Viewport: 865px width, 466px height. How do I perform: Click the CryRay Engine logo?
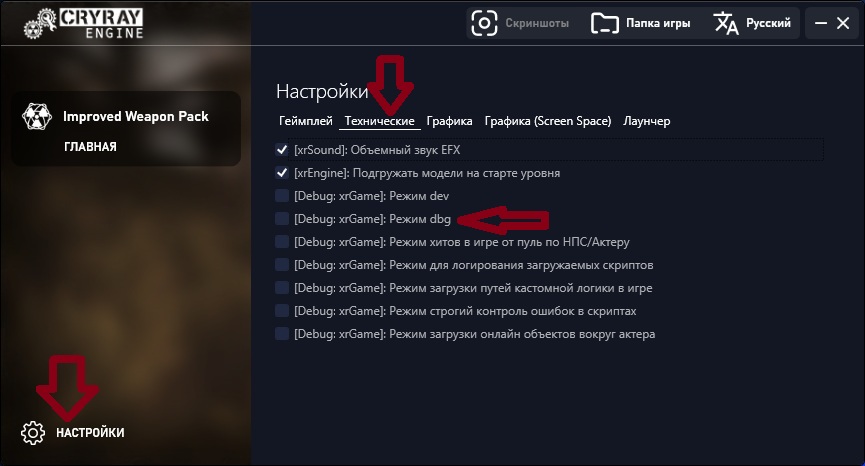84,23
